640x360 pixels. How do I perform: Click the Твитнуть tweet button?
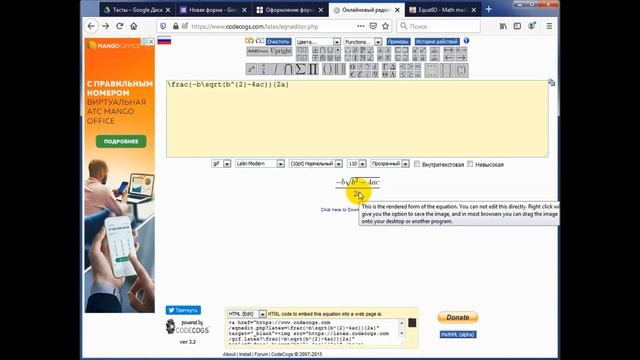coord(183,310)
